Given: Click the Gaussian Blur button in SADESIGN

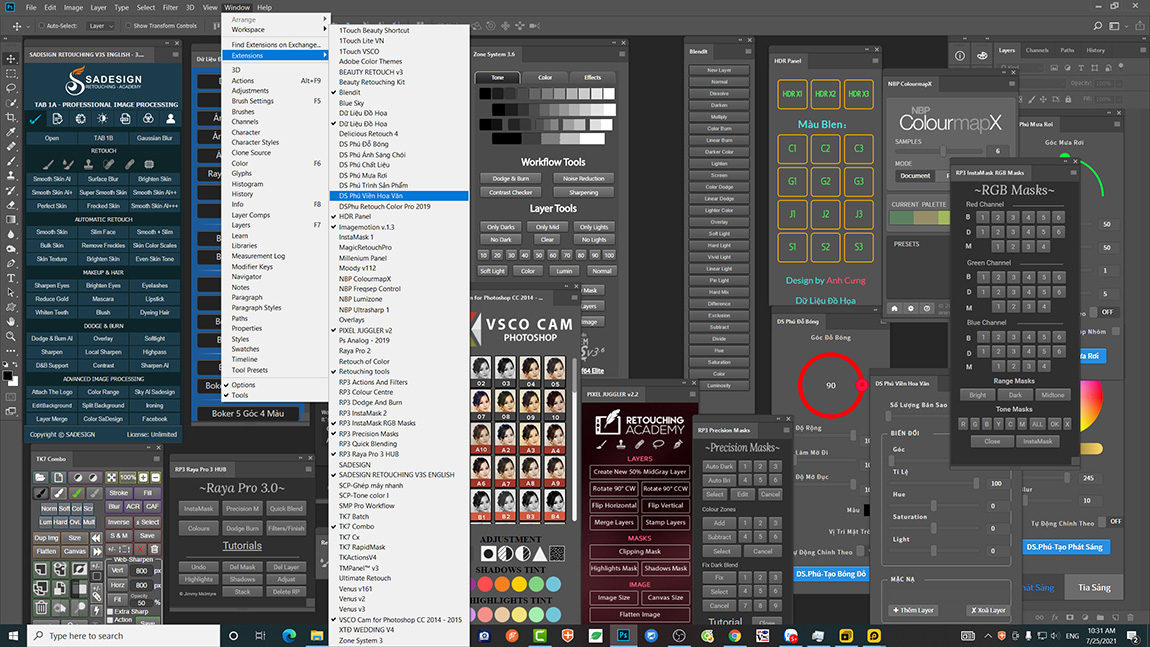Looking at the screenshot, I should pyautogui.click(x=154, y=138).
